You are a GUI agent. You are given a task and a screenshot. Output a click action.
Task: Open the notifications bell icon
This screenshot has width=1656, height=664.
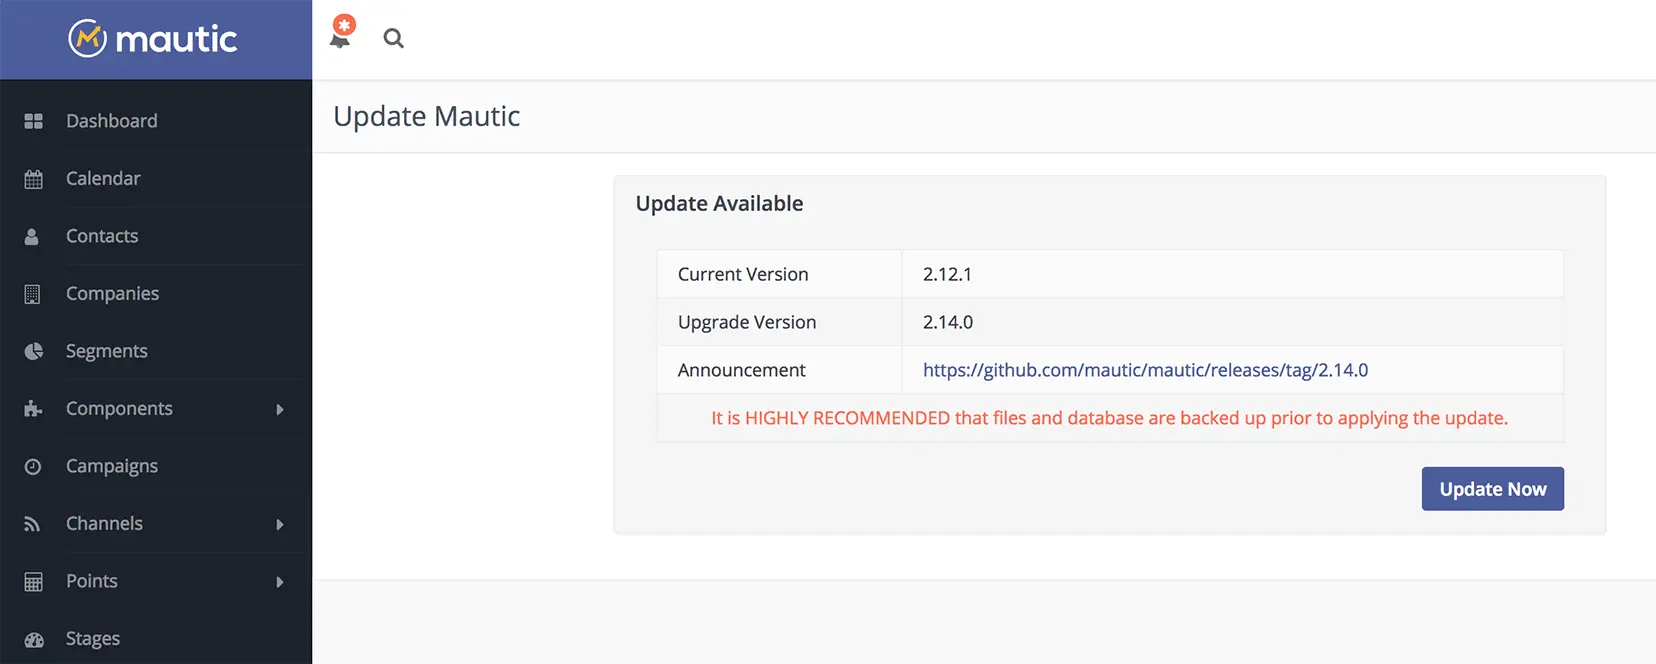(341, 34)
